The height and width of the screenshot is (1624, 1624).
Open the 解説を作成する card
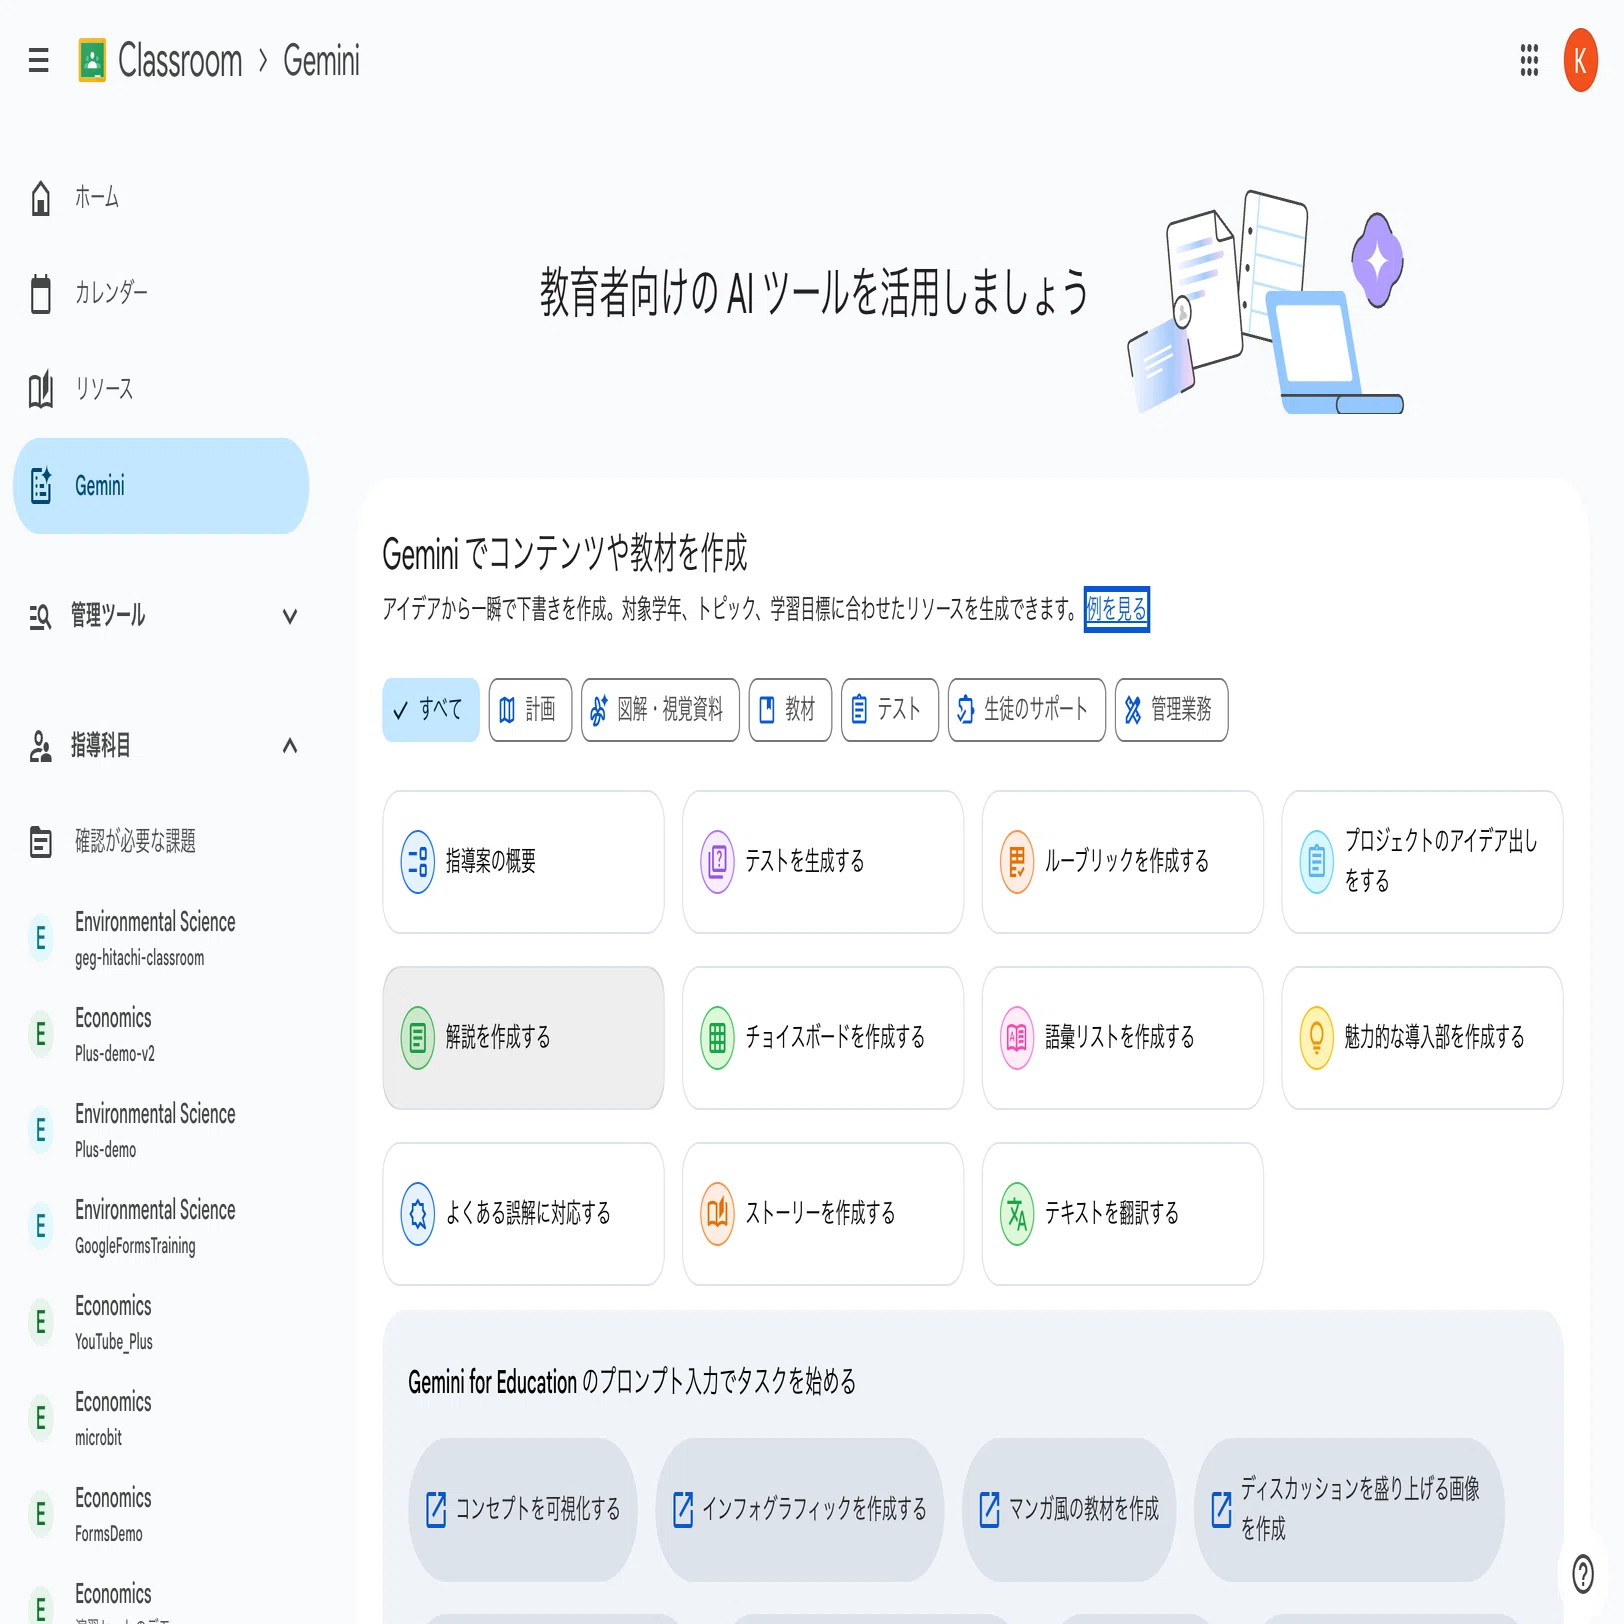click(523, 1038)
